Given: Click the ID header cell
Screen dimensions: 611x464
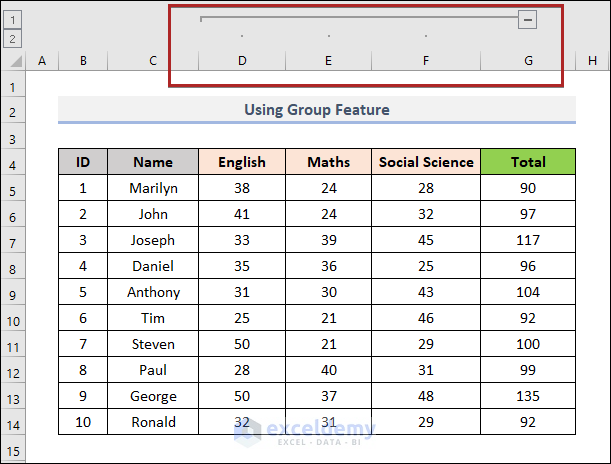Looking at the screenshot, I should (83, 162).
